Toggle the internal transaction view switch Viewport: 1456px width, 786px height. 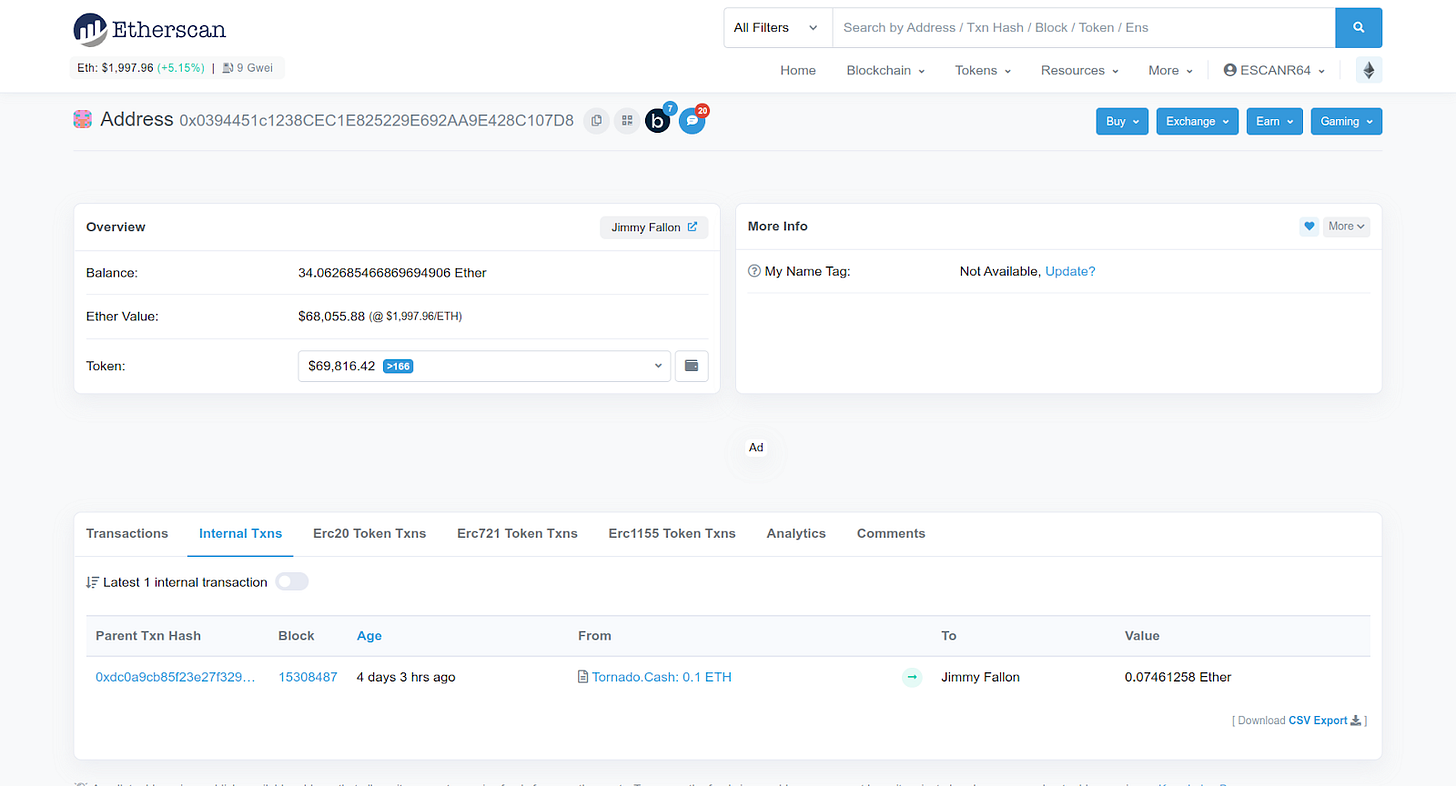coord(292,582)
